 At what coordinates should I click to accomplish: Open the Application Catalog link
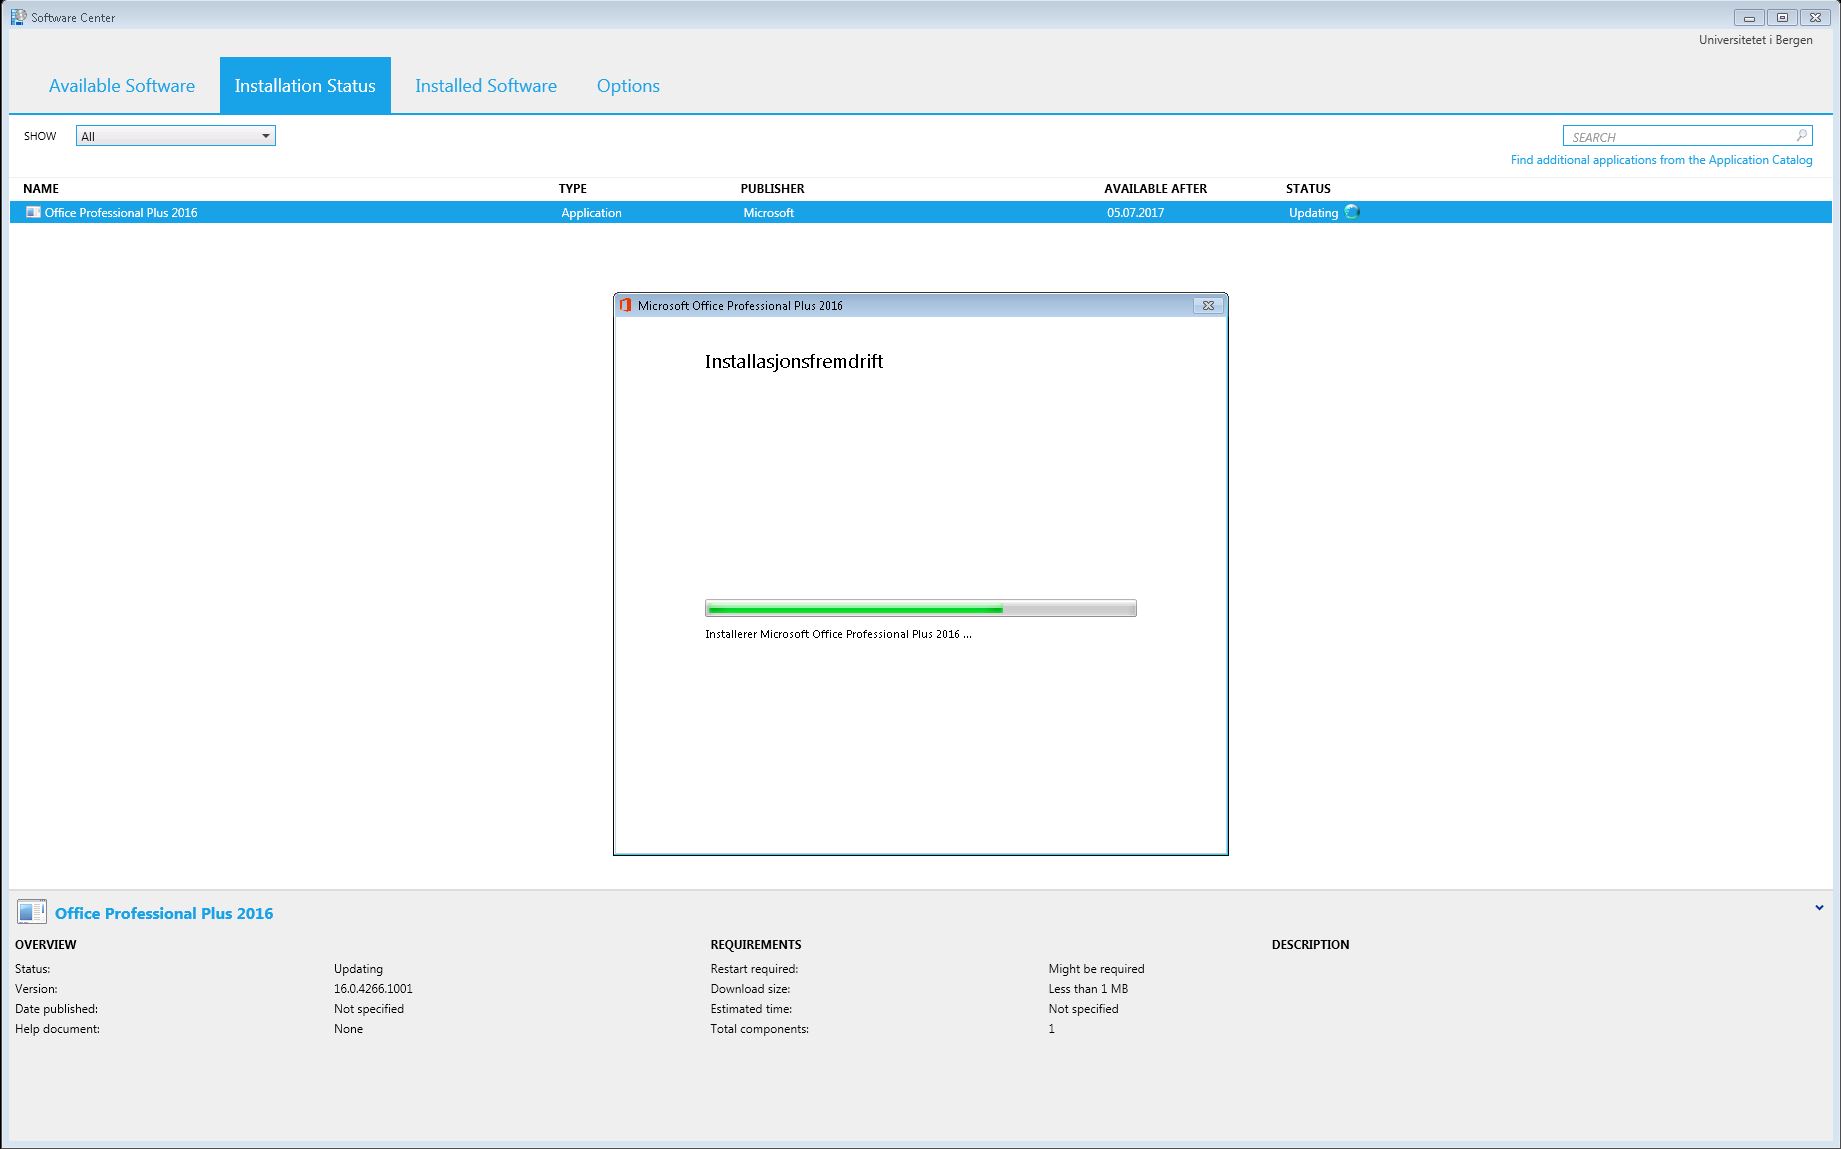coord(1661,160)
